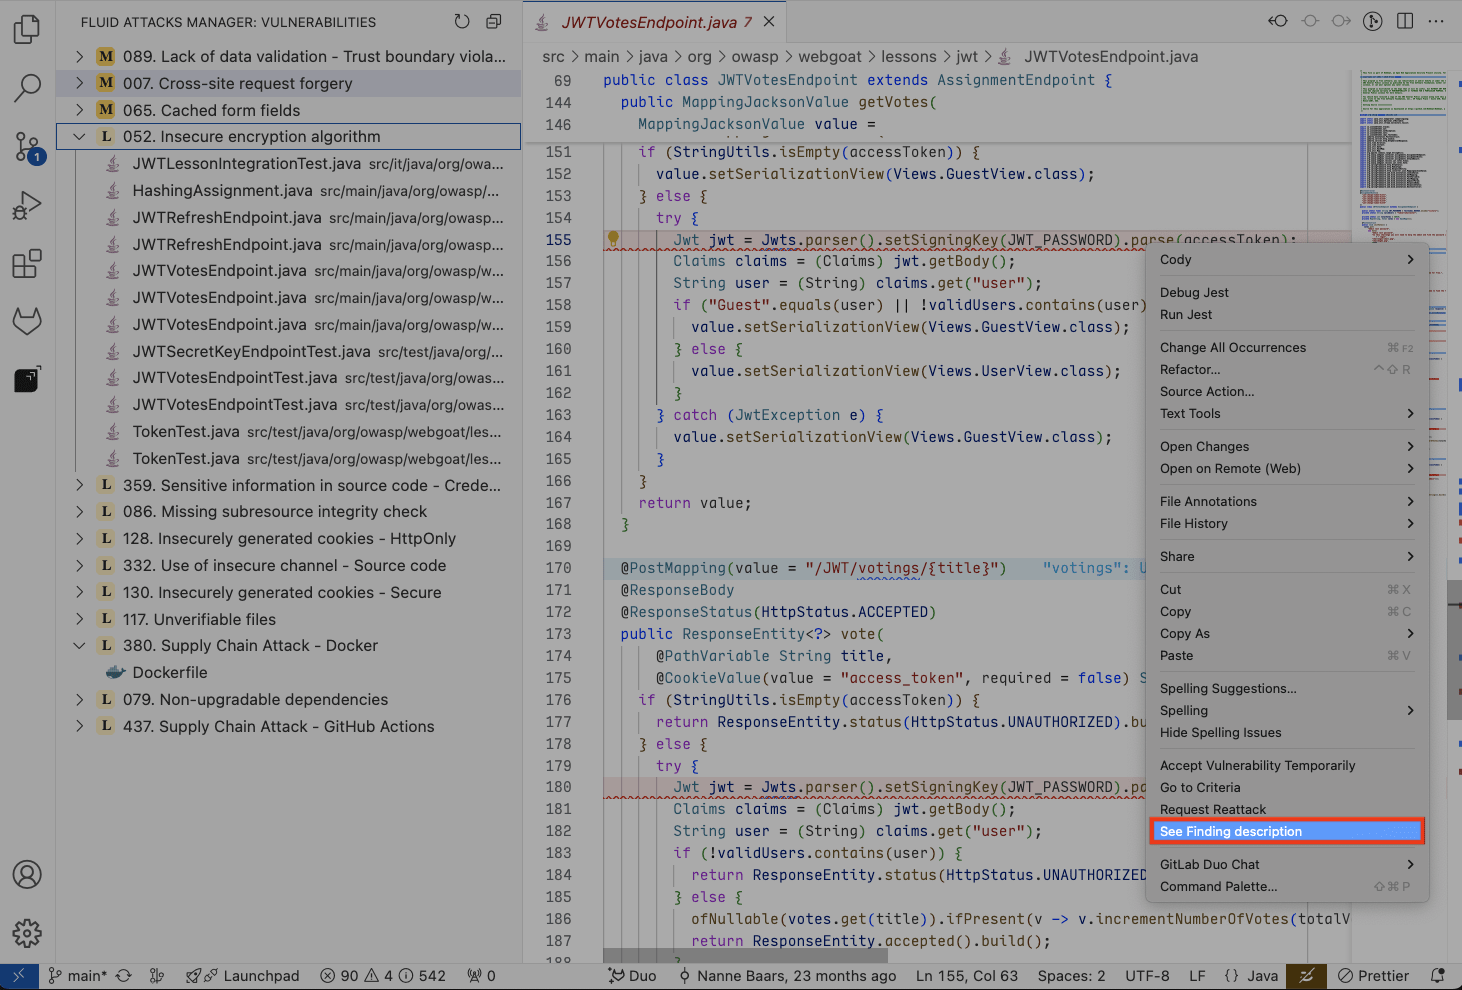Open the File History submenu
The height and width of the screenshot is (990, 1462).
click(x=1287, y=524)
